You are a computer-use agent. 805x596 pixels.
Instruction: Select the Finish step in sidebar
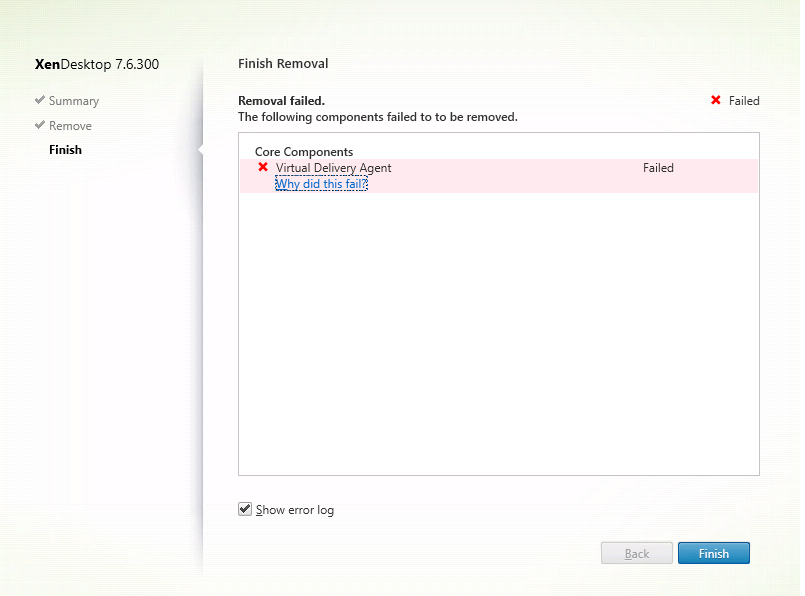(x=65, y=150)
